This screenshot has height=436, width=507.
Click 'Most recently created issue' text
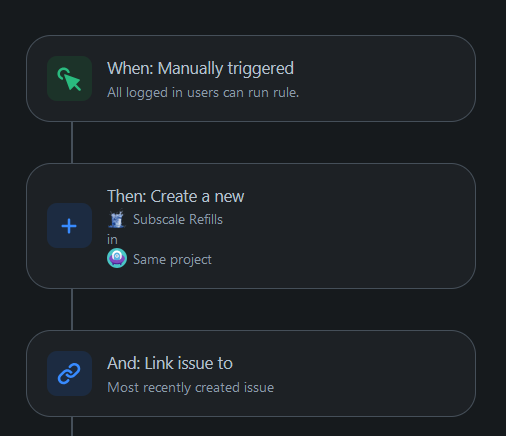click(191, 388)
